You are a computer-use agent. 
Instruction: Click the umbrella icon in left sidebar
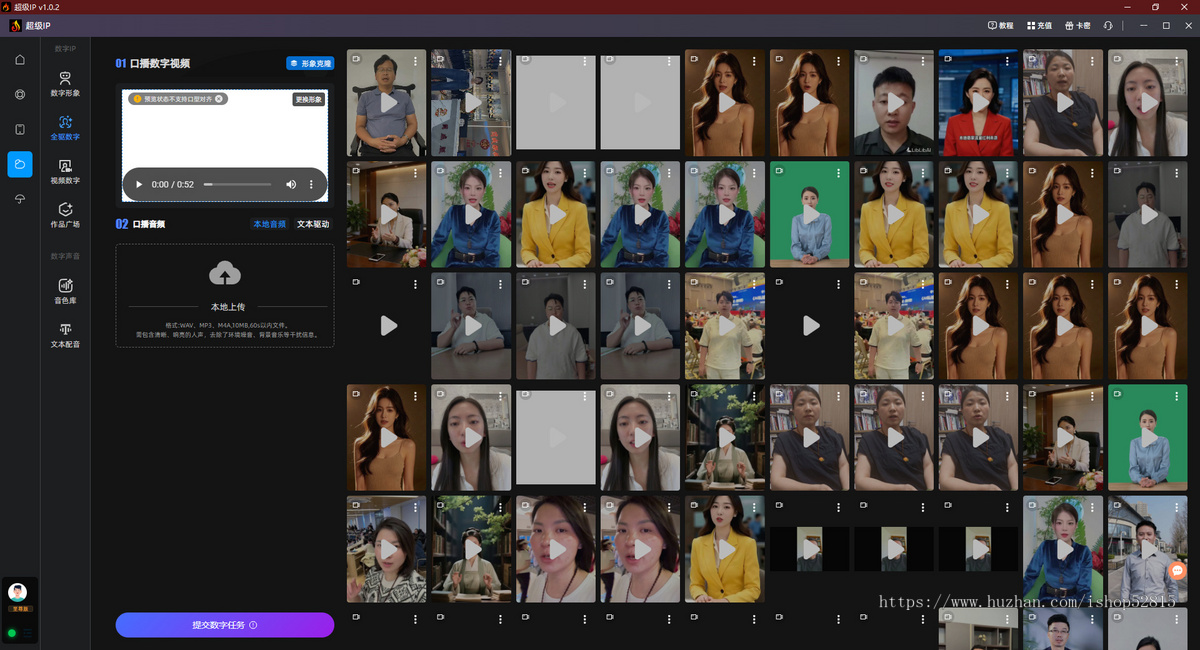tap(20, 199)
